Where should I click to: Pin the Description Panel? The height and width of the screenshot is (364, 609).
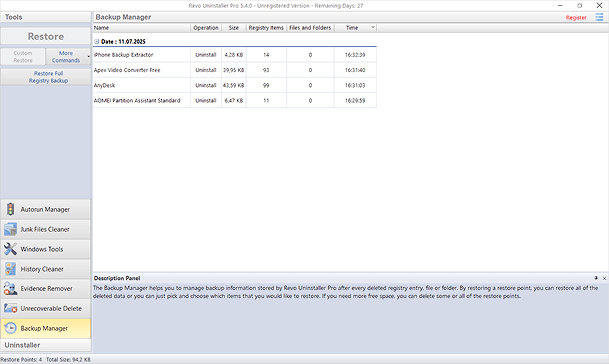point(596,278)
